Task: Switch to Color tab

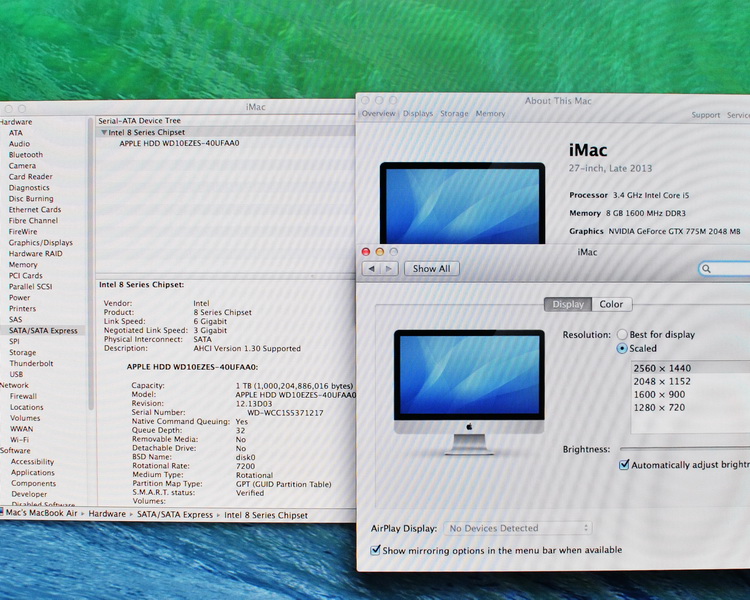Action: point(611,304)
